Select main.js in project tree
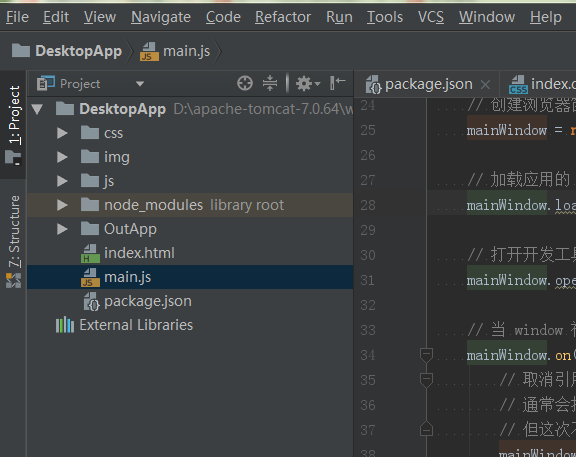The height and width of the screenshot is (457, 576). [190, 277]
